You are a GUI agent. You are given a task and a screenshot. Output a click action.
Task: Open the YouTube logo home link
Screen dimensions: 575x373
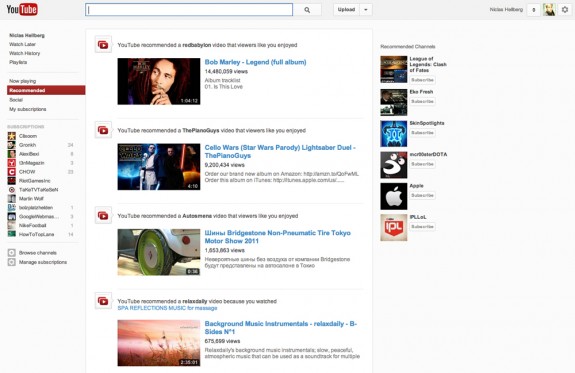pyautogui.click(x=22, y=9)
